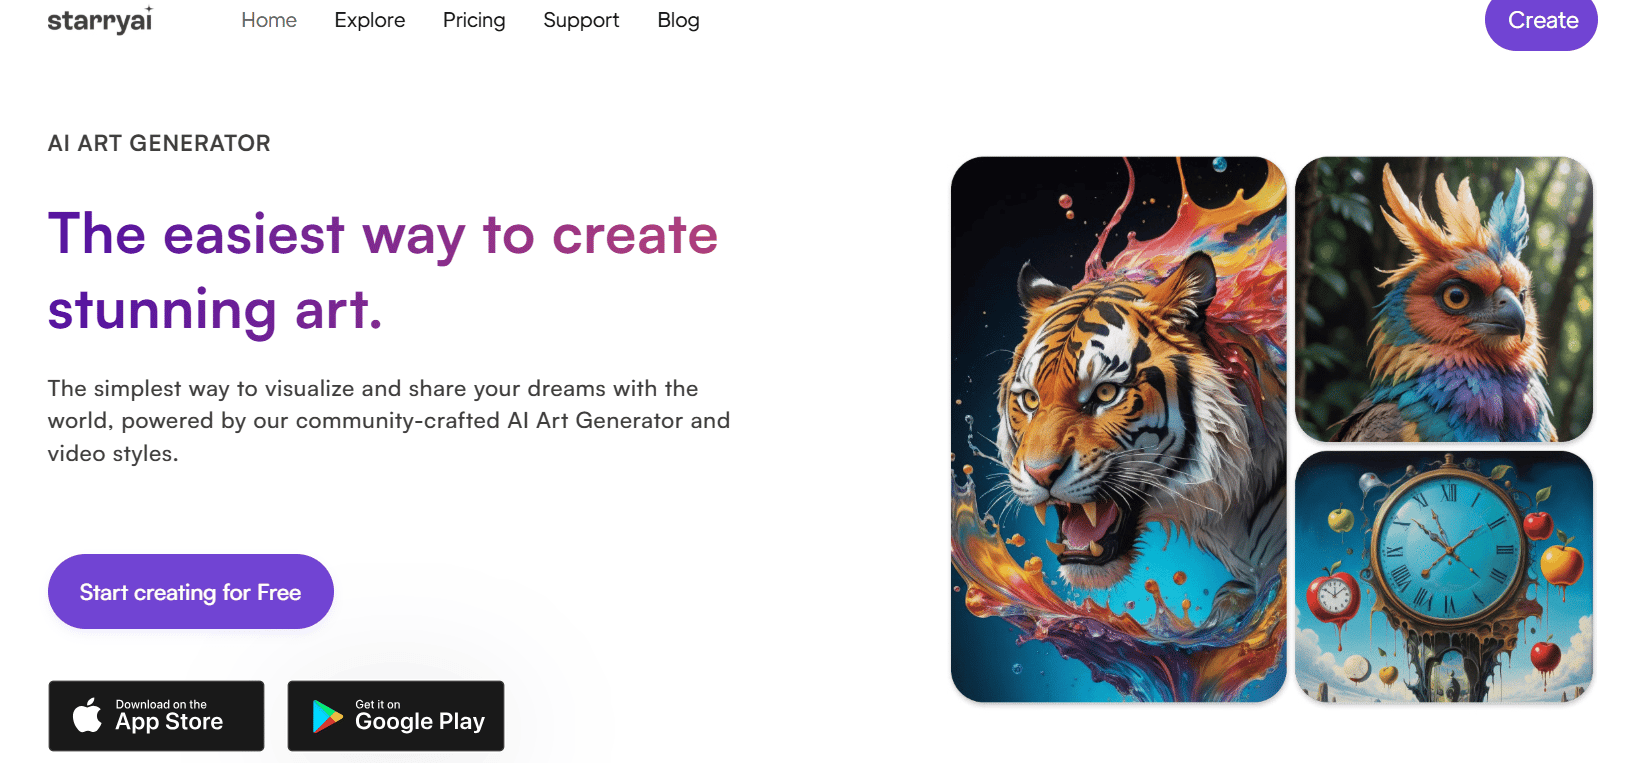
Task: Select the Download on the App Store badge
Action: [x=156, y=716]
